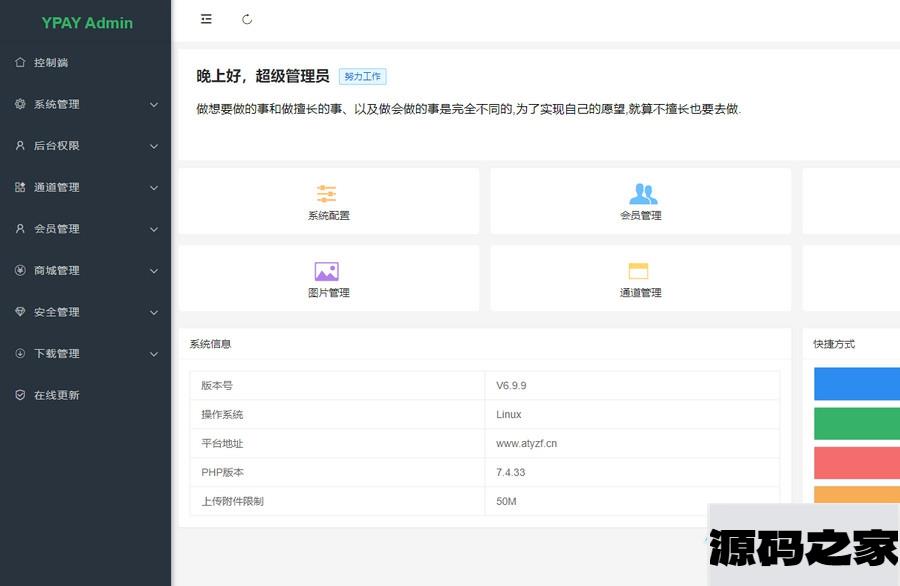Click the version value V6.9.9
This screenshot has width=900, height=586.
tap(511, 386)
